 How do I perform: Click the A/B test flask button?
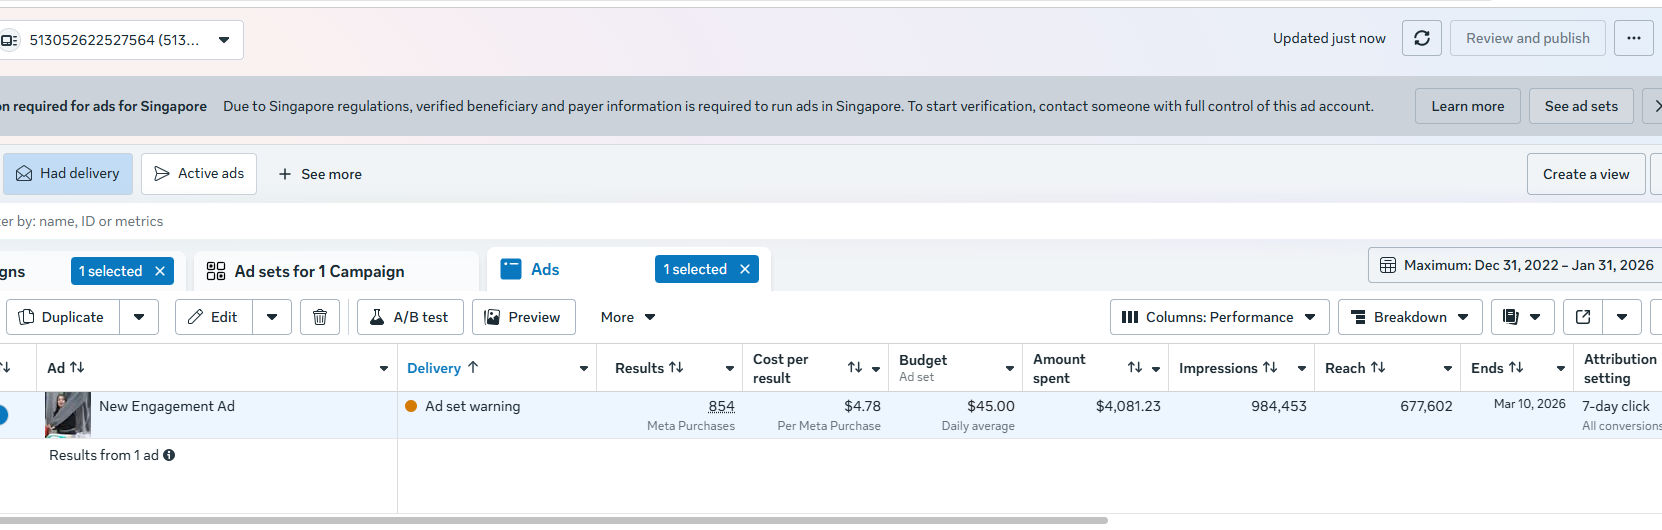click(x=410, y=317)
